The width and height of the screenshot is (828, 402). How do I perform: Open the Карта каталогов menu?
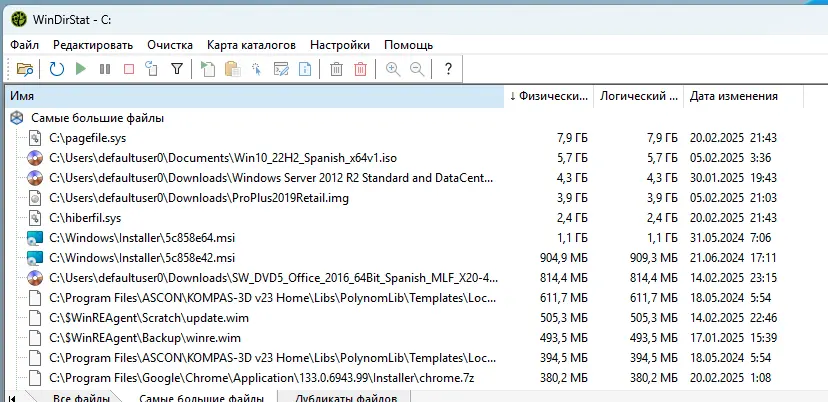coord(251,45)
